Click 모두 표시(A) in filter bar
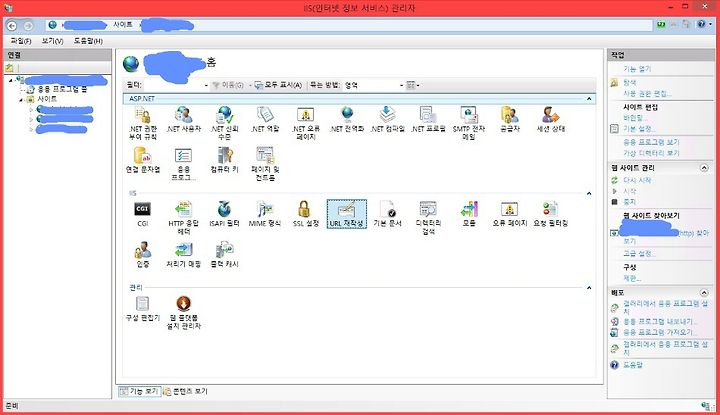The height and width of the screenshot is (415, 720). pos(279,85)
